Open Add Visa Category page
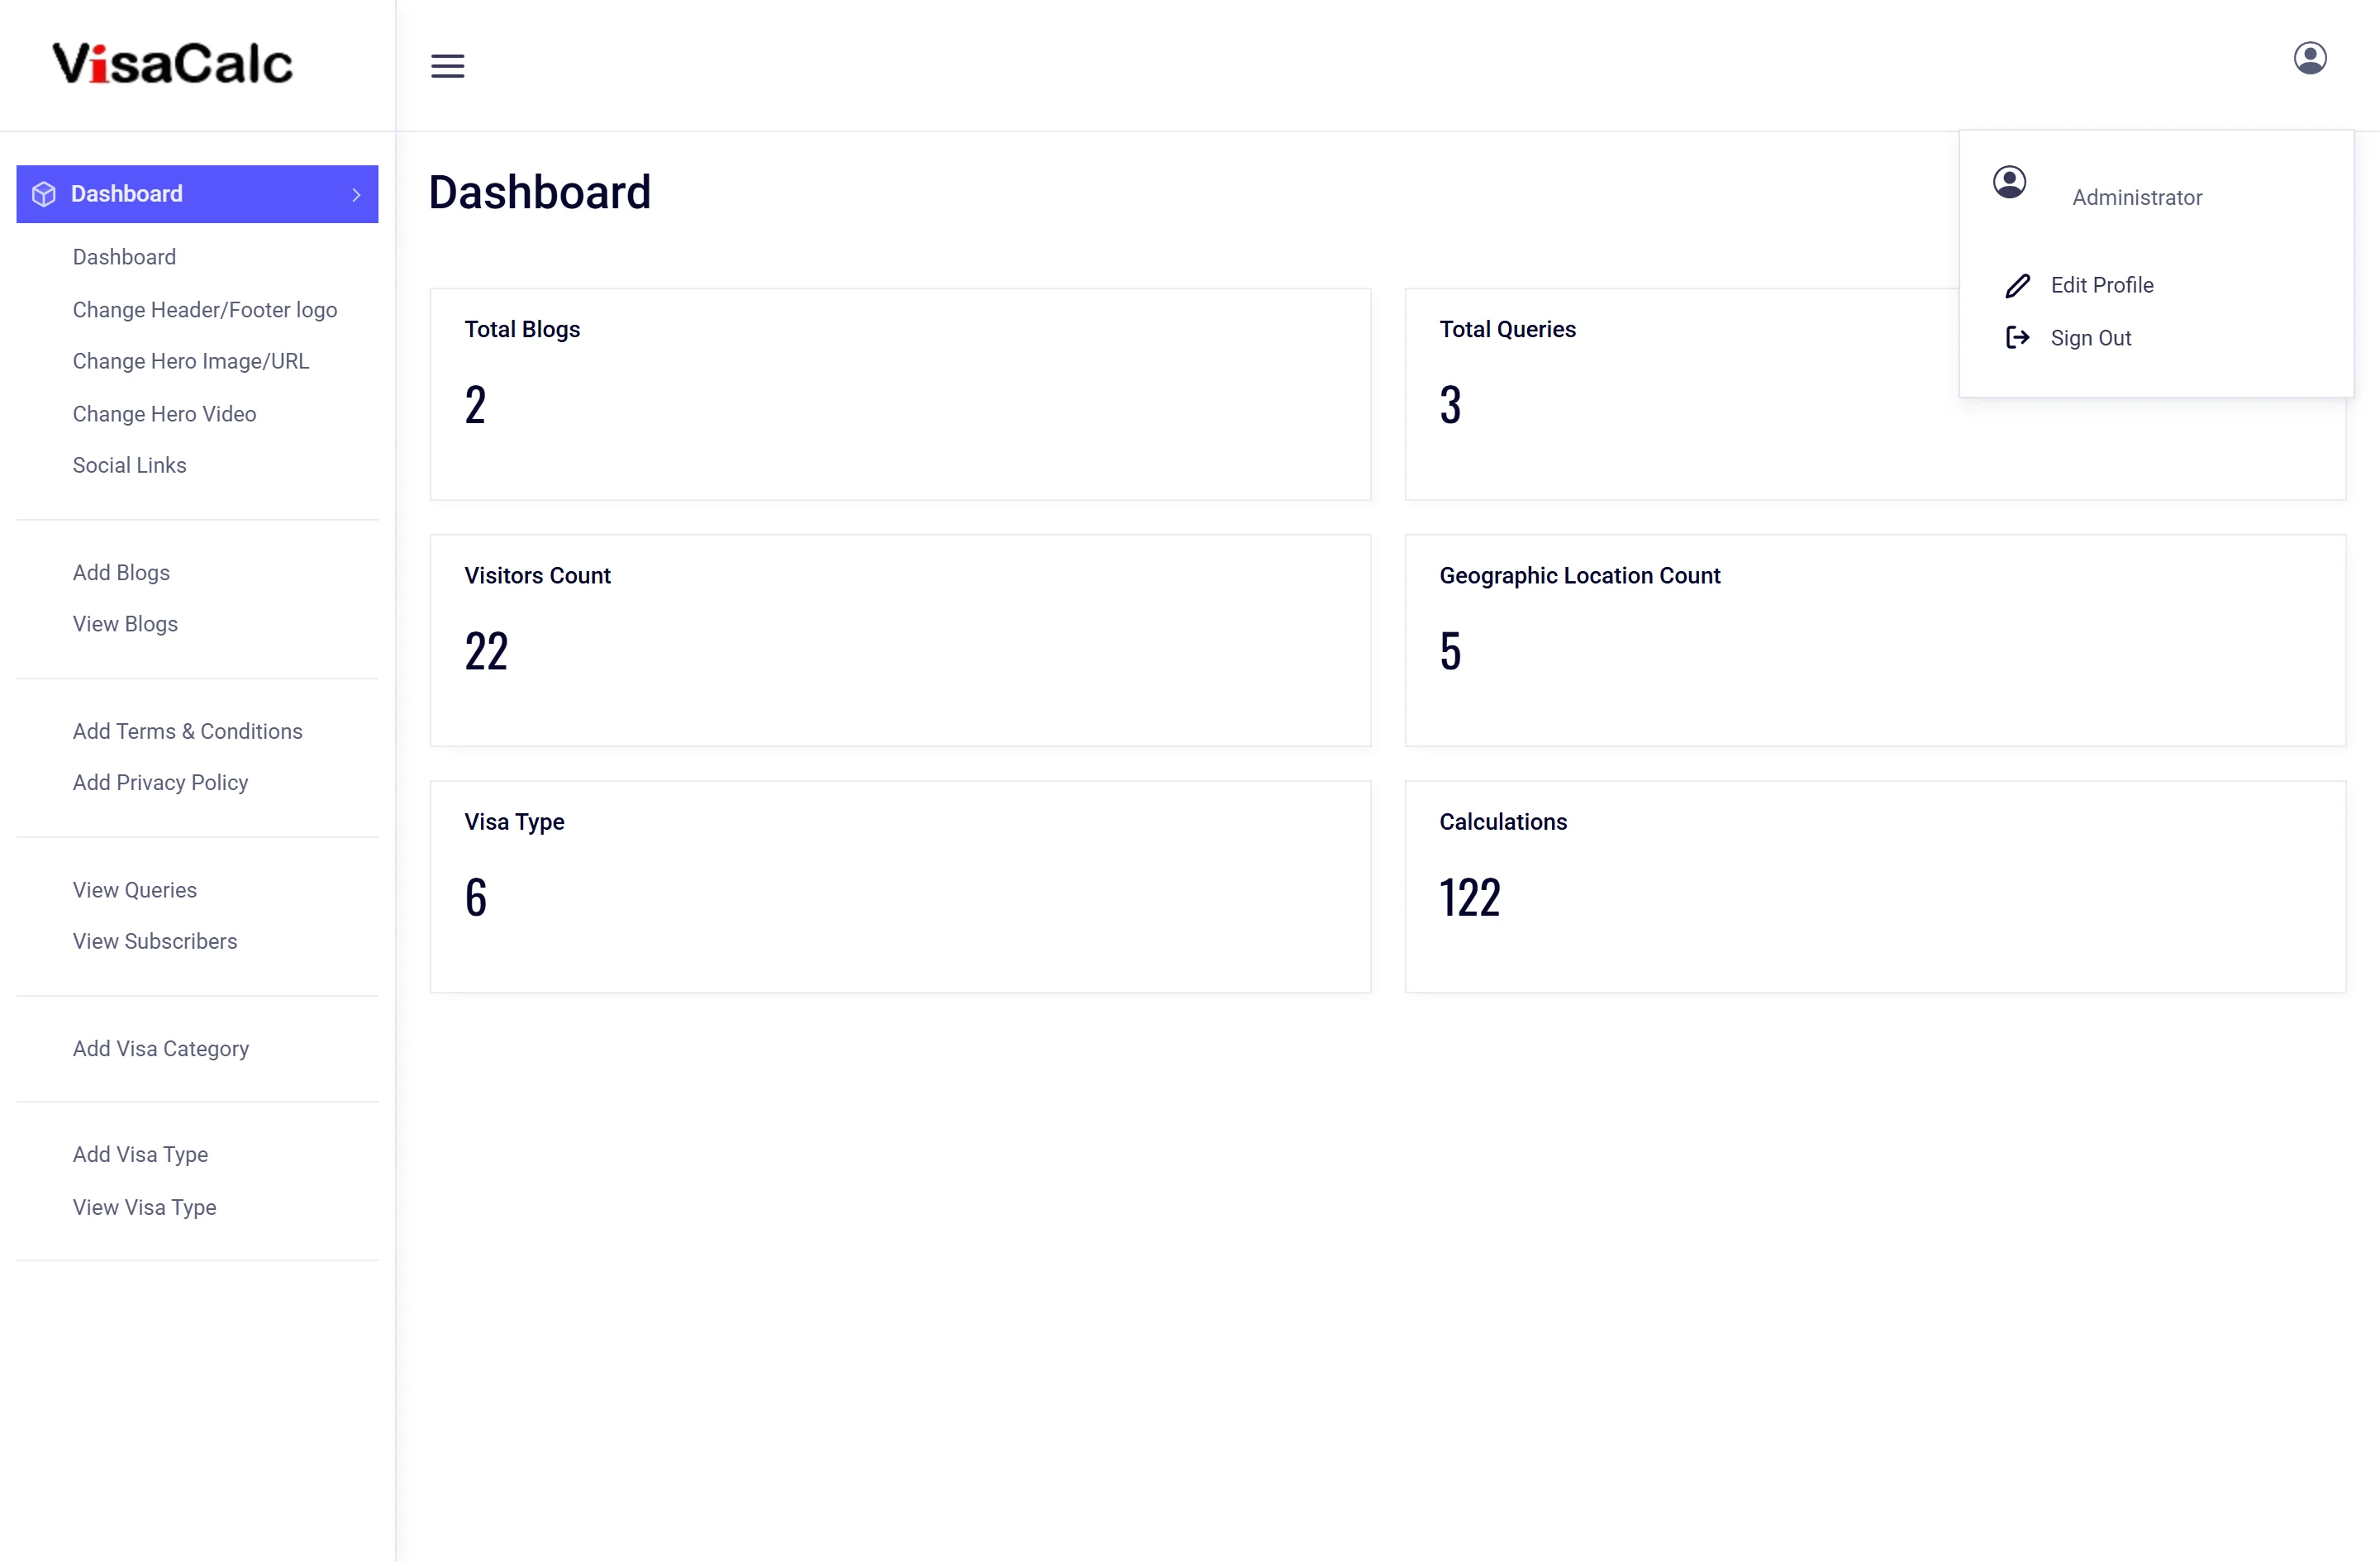 click(x=161, y=1048)
